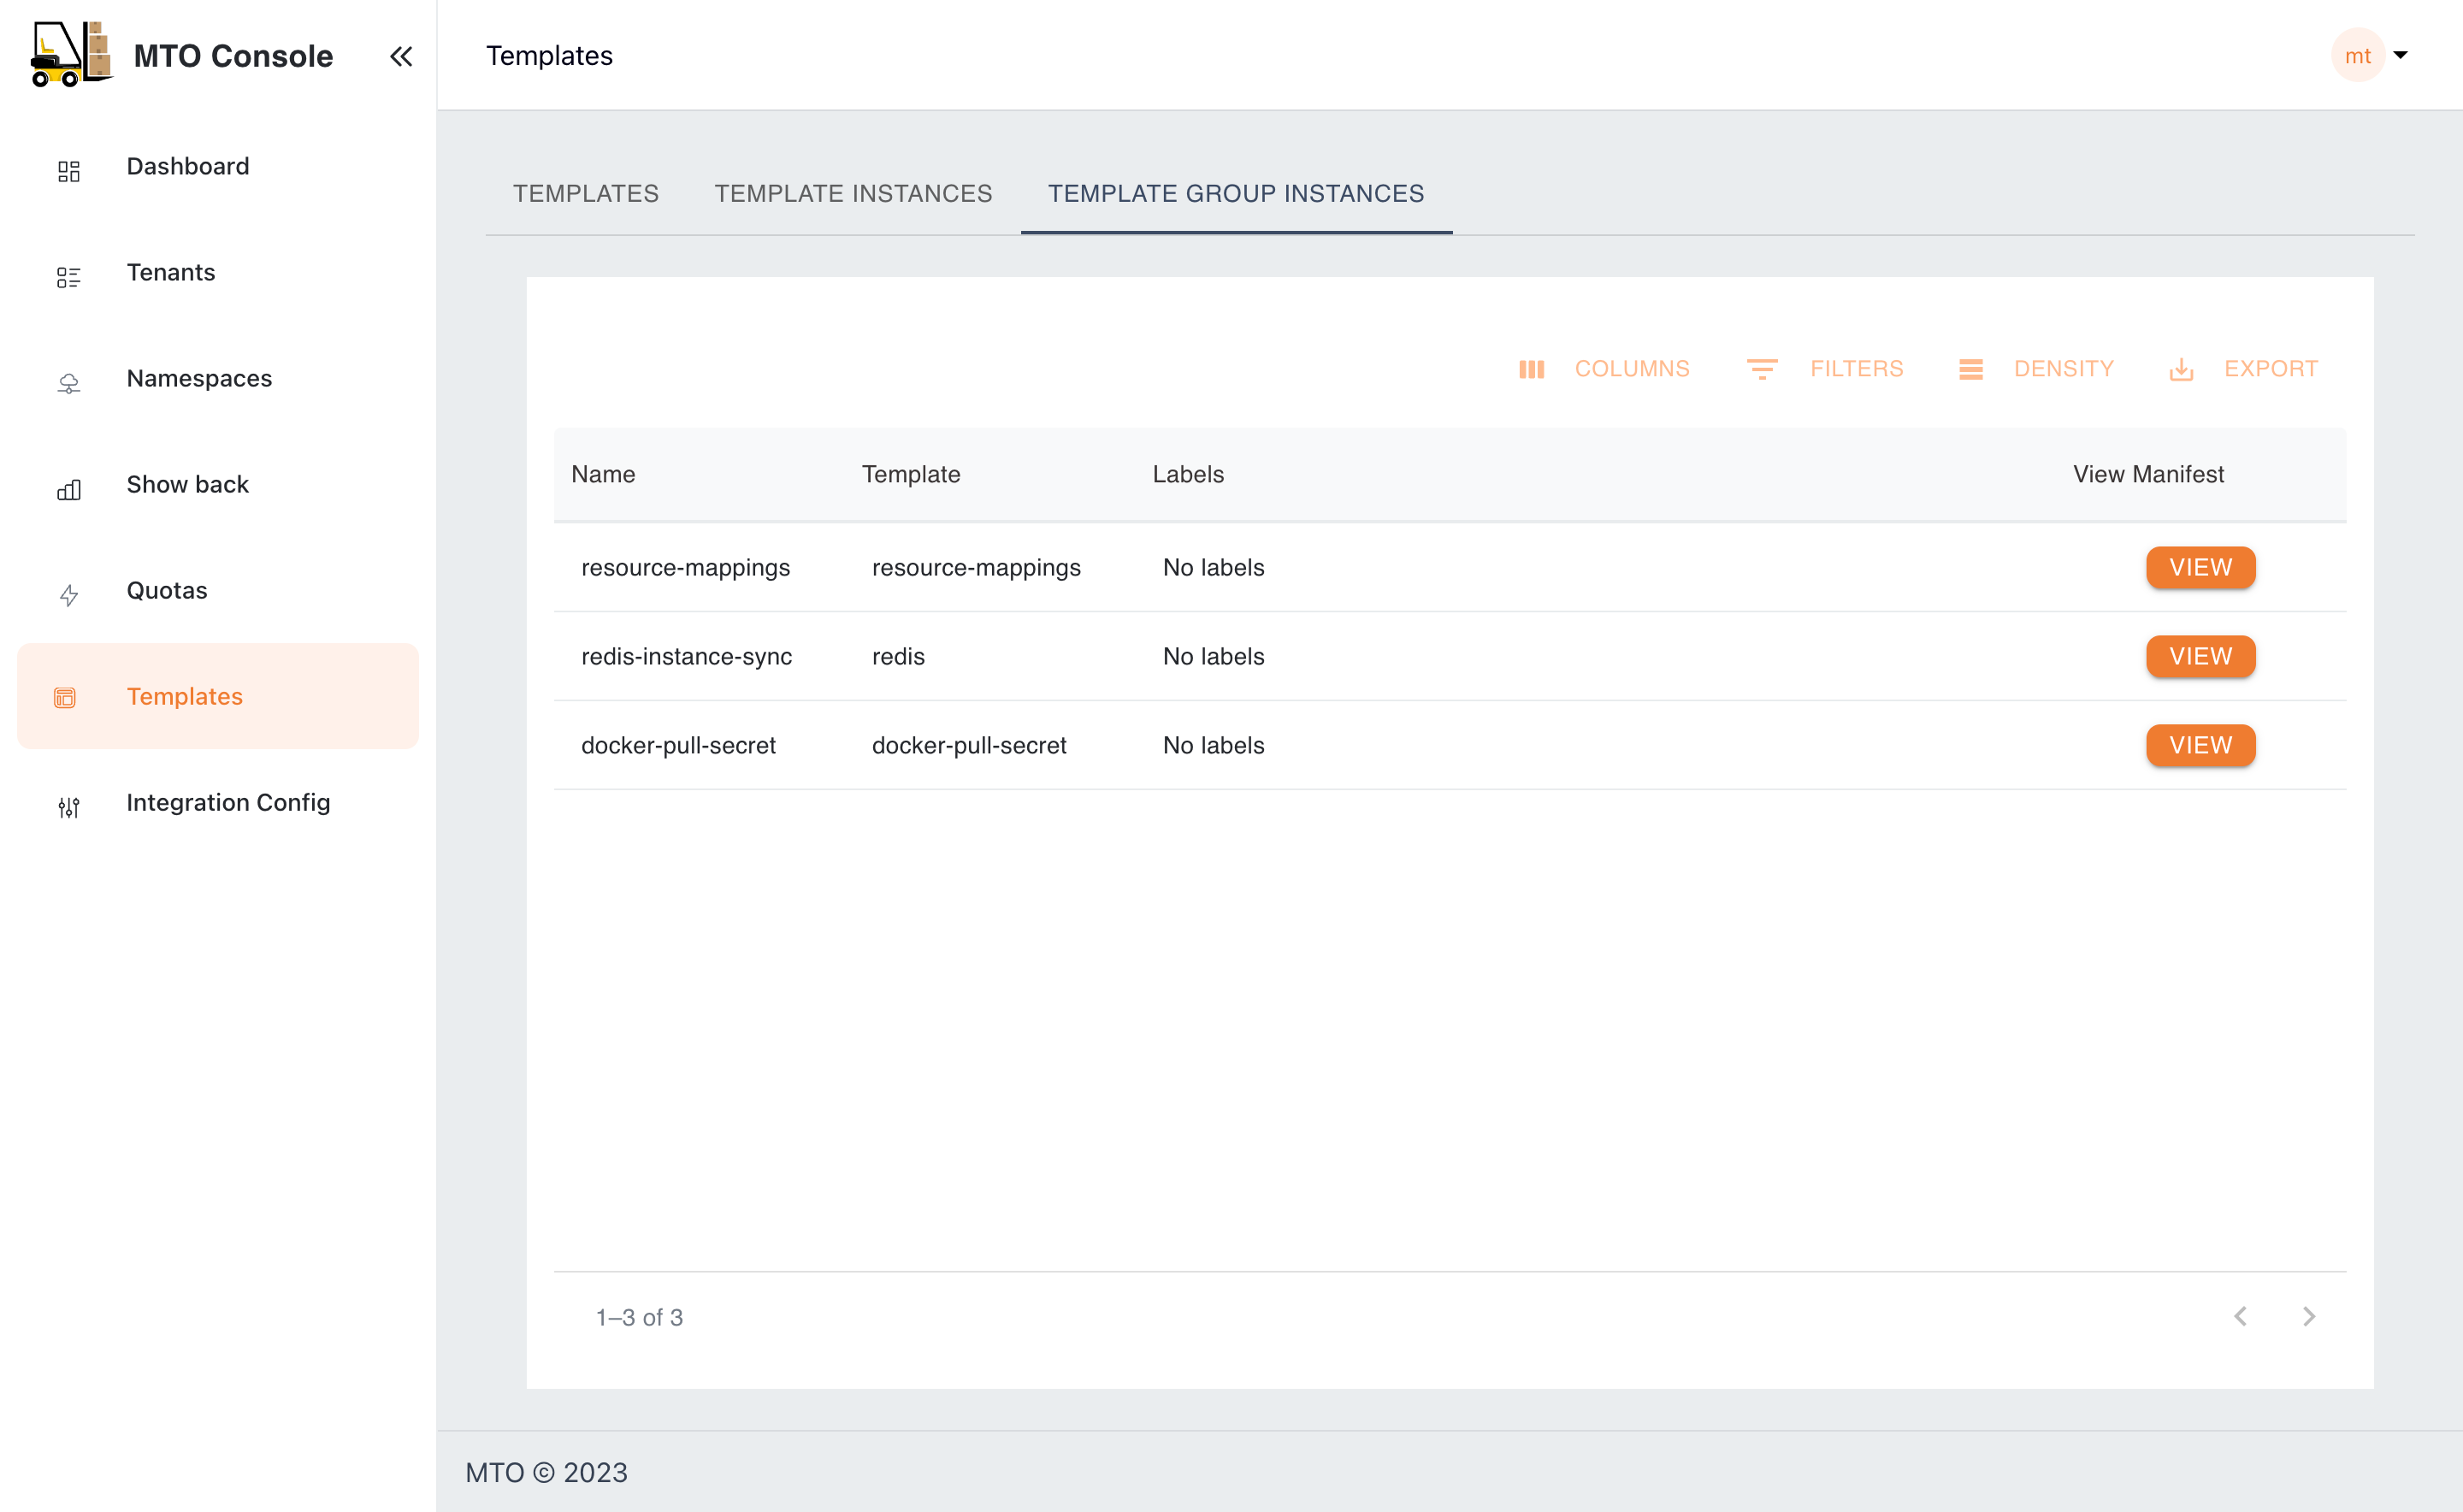
Task: Sort by the Name column header
Action: pos(603,474)
